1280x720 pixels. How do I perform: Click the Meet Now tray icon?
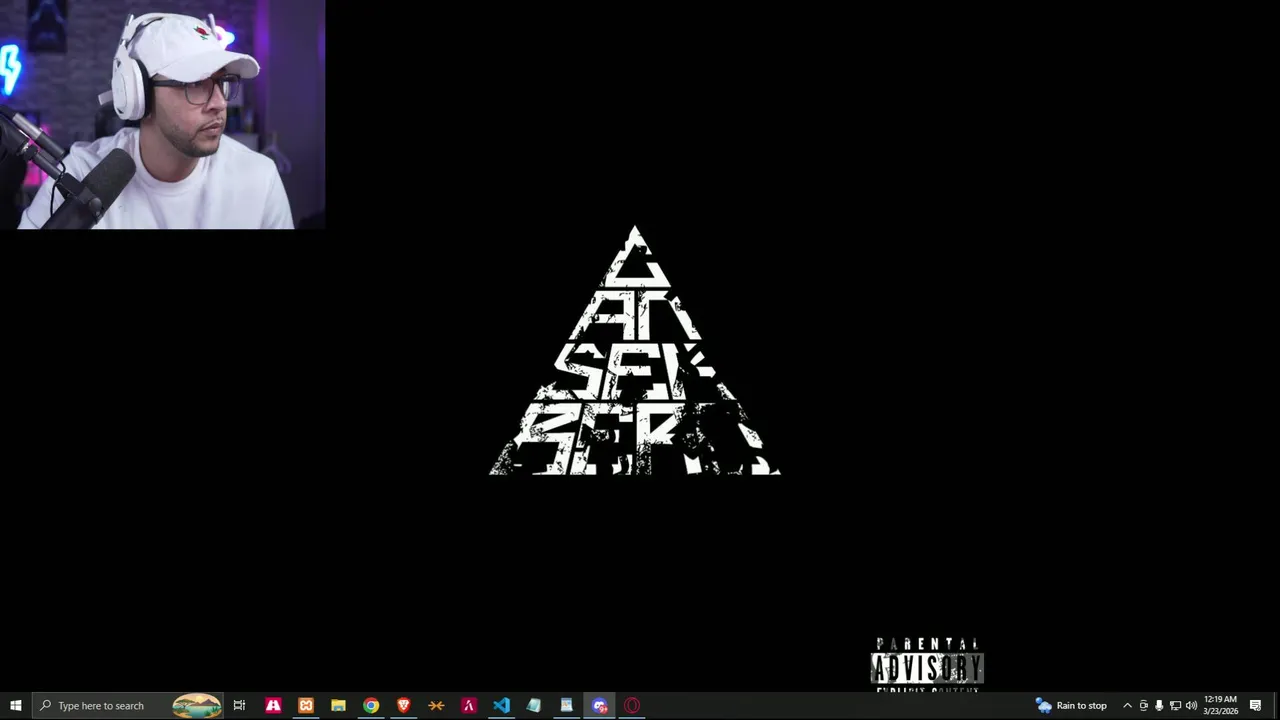pos(1143,705)
